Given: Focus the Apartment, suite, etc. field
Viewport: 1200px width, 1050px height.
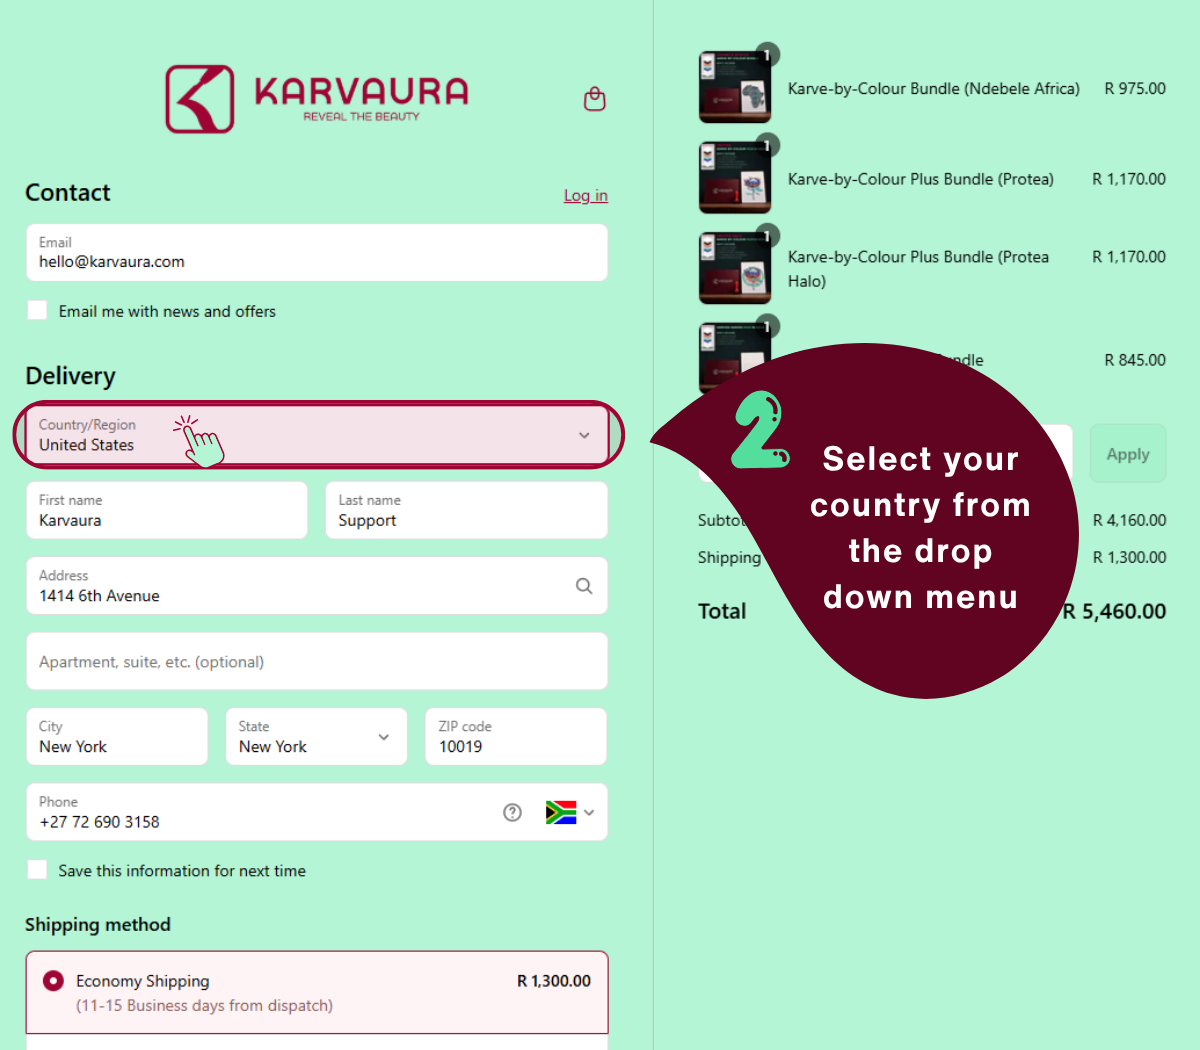Looking at the screenshot, I should (316, 661).
